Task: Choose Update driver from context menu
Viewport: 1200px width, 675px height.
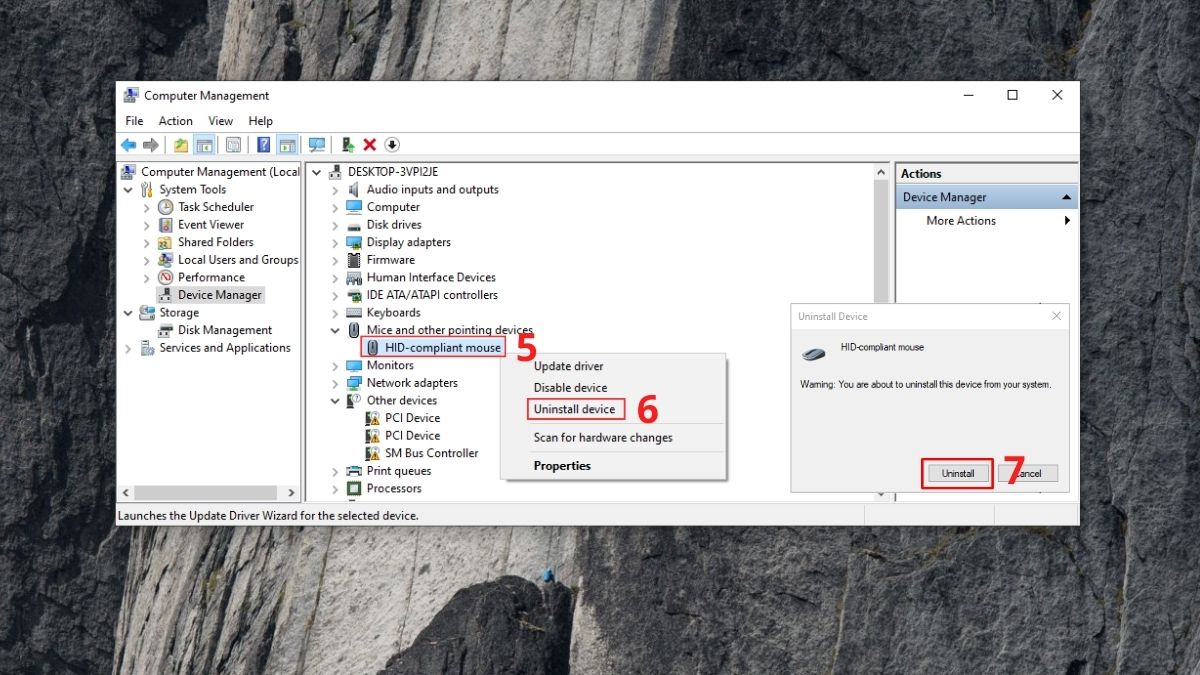Action: pos(568,366)
